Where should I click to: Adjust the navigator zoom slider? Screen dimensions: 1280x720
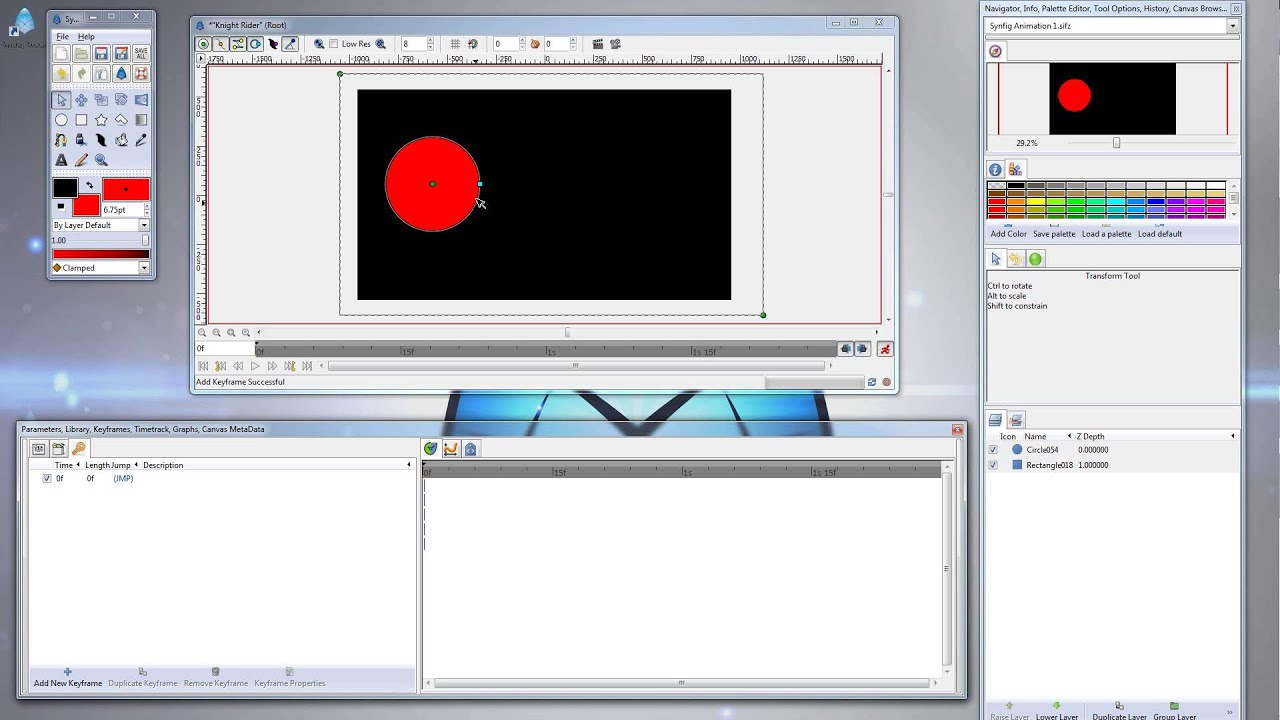pos(1116,143)
